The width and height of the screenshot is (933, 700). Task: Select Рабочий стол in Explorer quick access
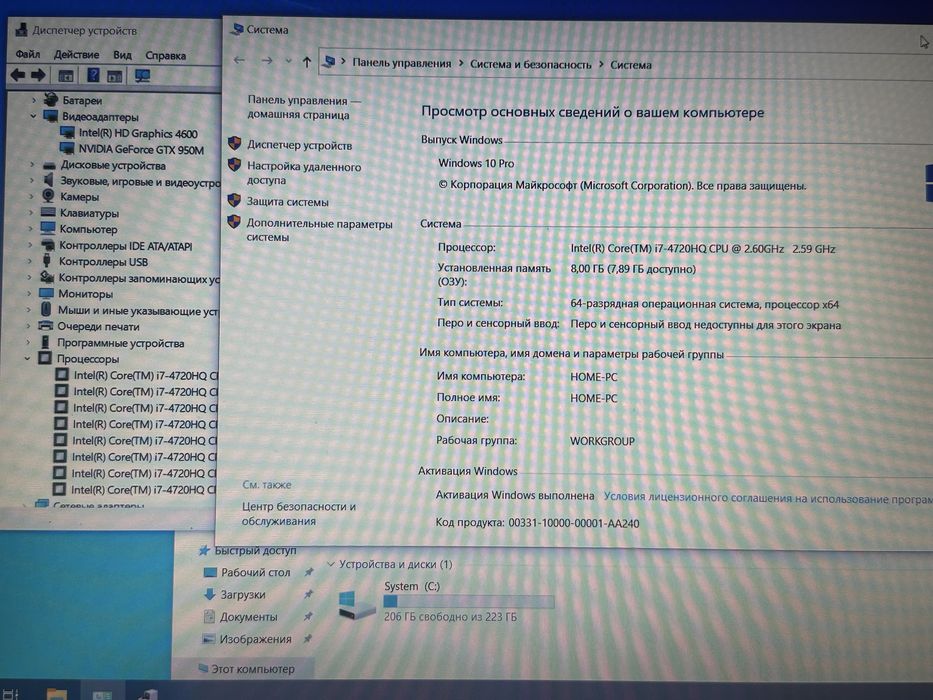255,572
